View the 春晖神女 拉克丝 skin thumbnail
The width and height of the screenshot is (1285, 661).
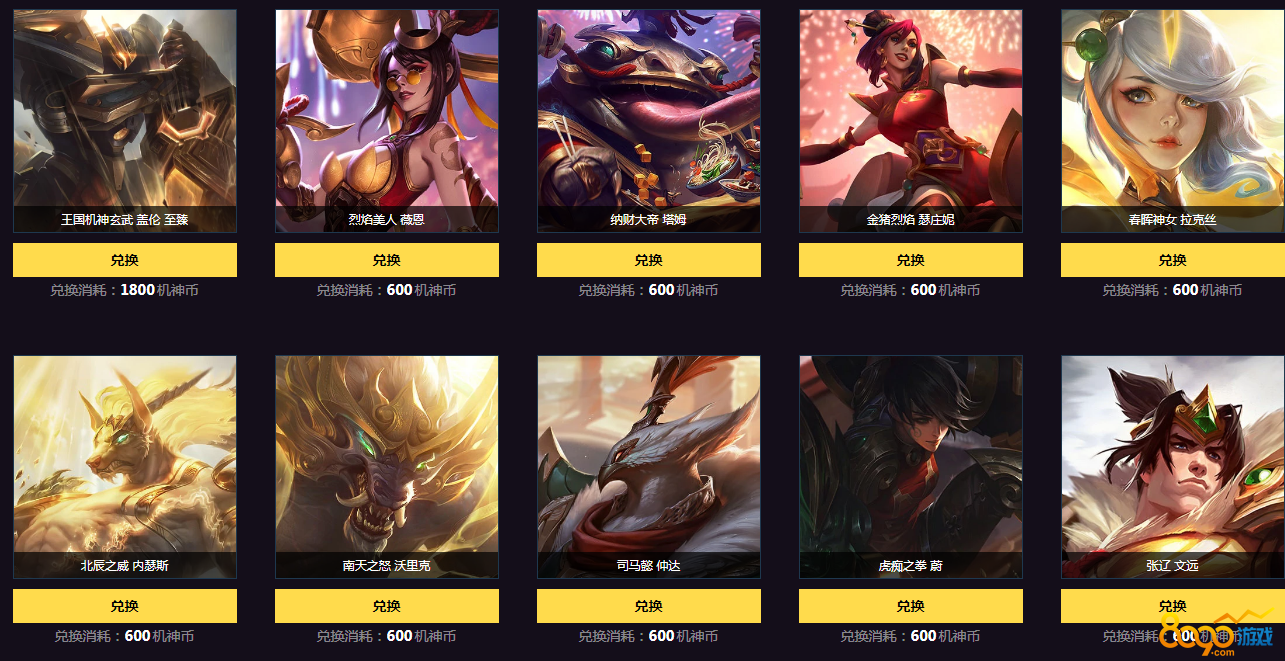(1173, 121)
